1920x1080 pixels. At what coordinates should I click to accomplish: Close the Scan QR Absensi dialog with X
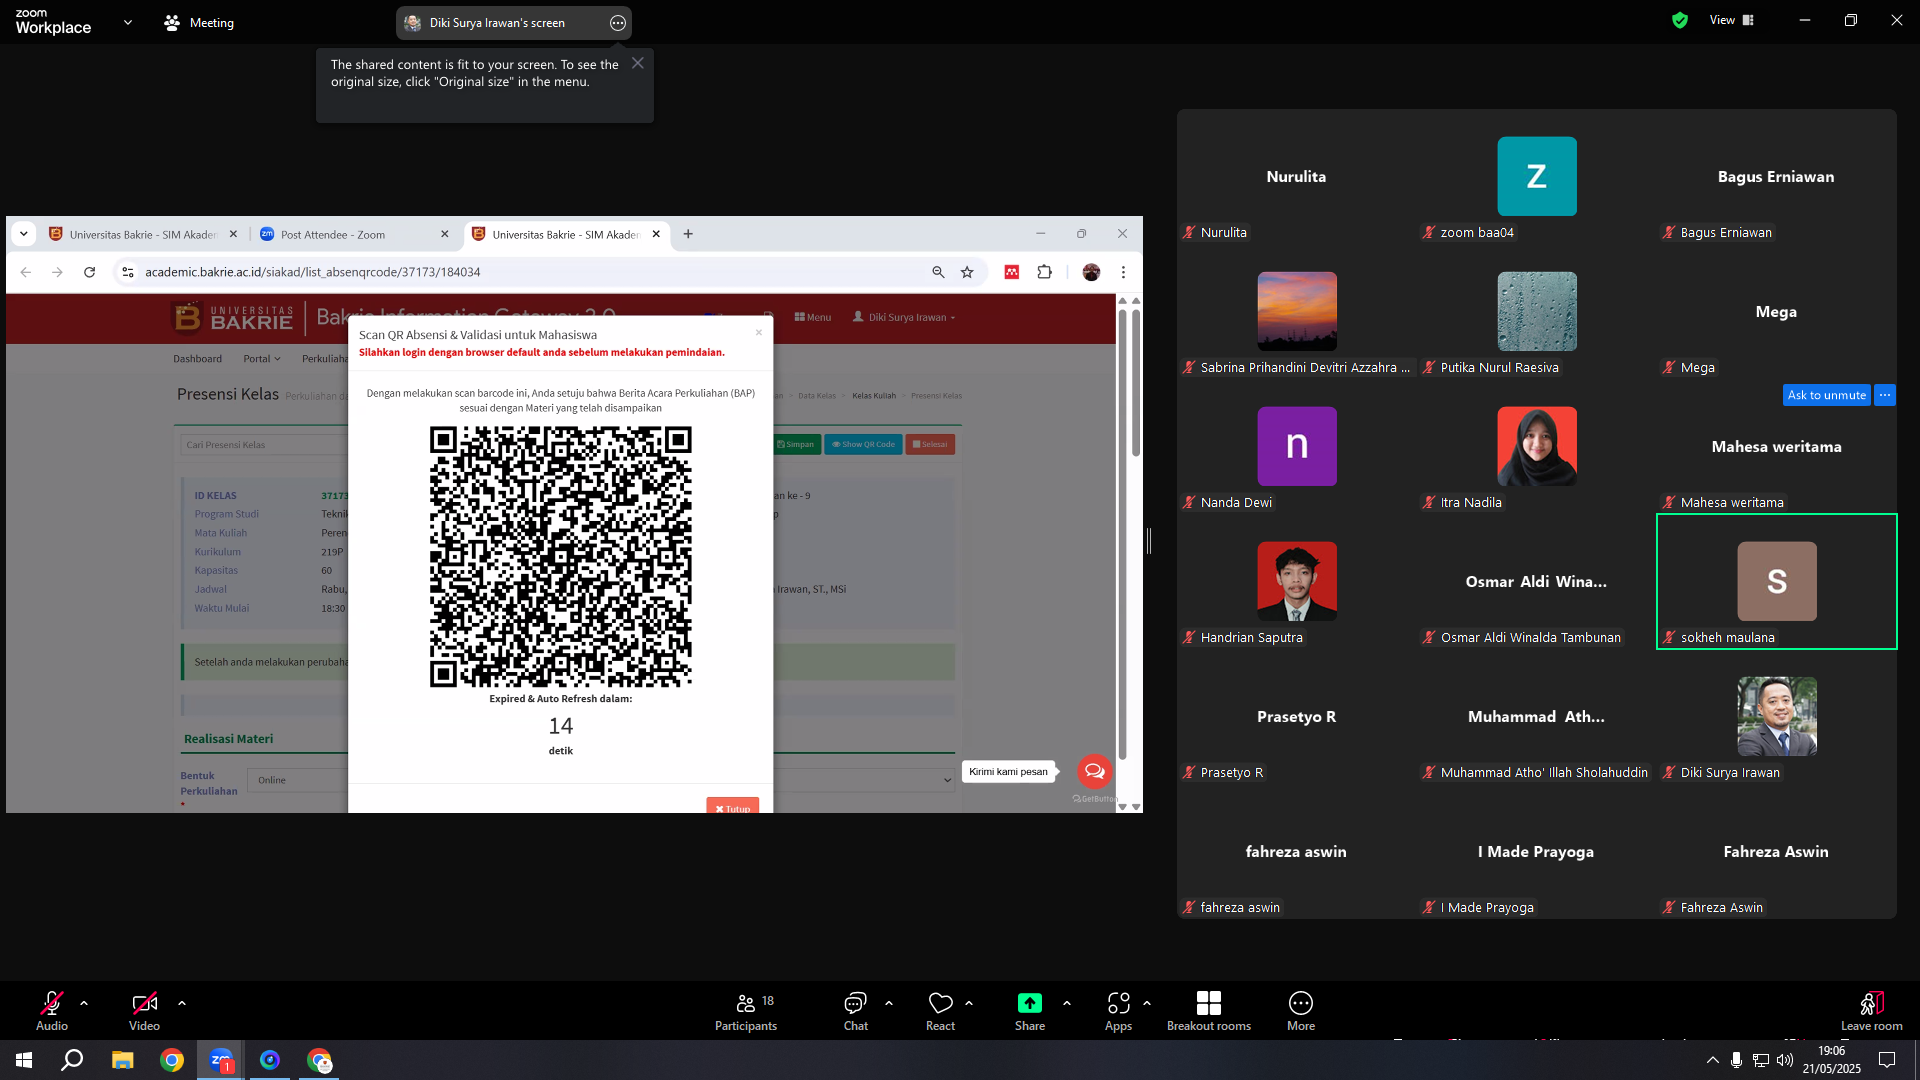pos(759,333)
